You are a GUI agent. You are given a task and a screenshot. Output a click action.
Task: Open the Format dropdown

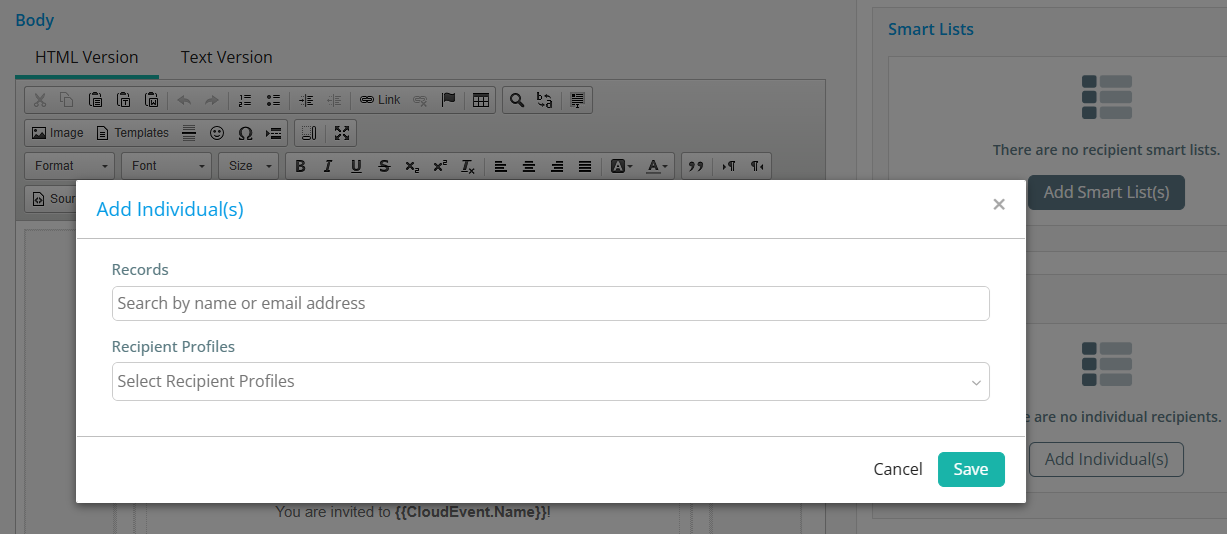(x=68, y=166)
